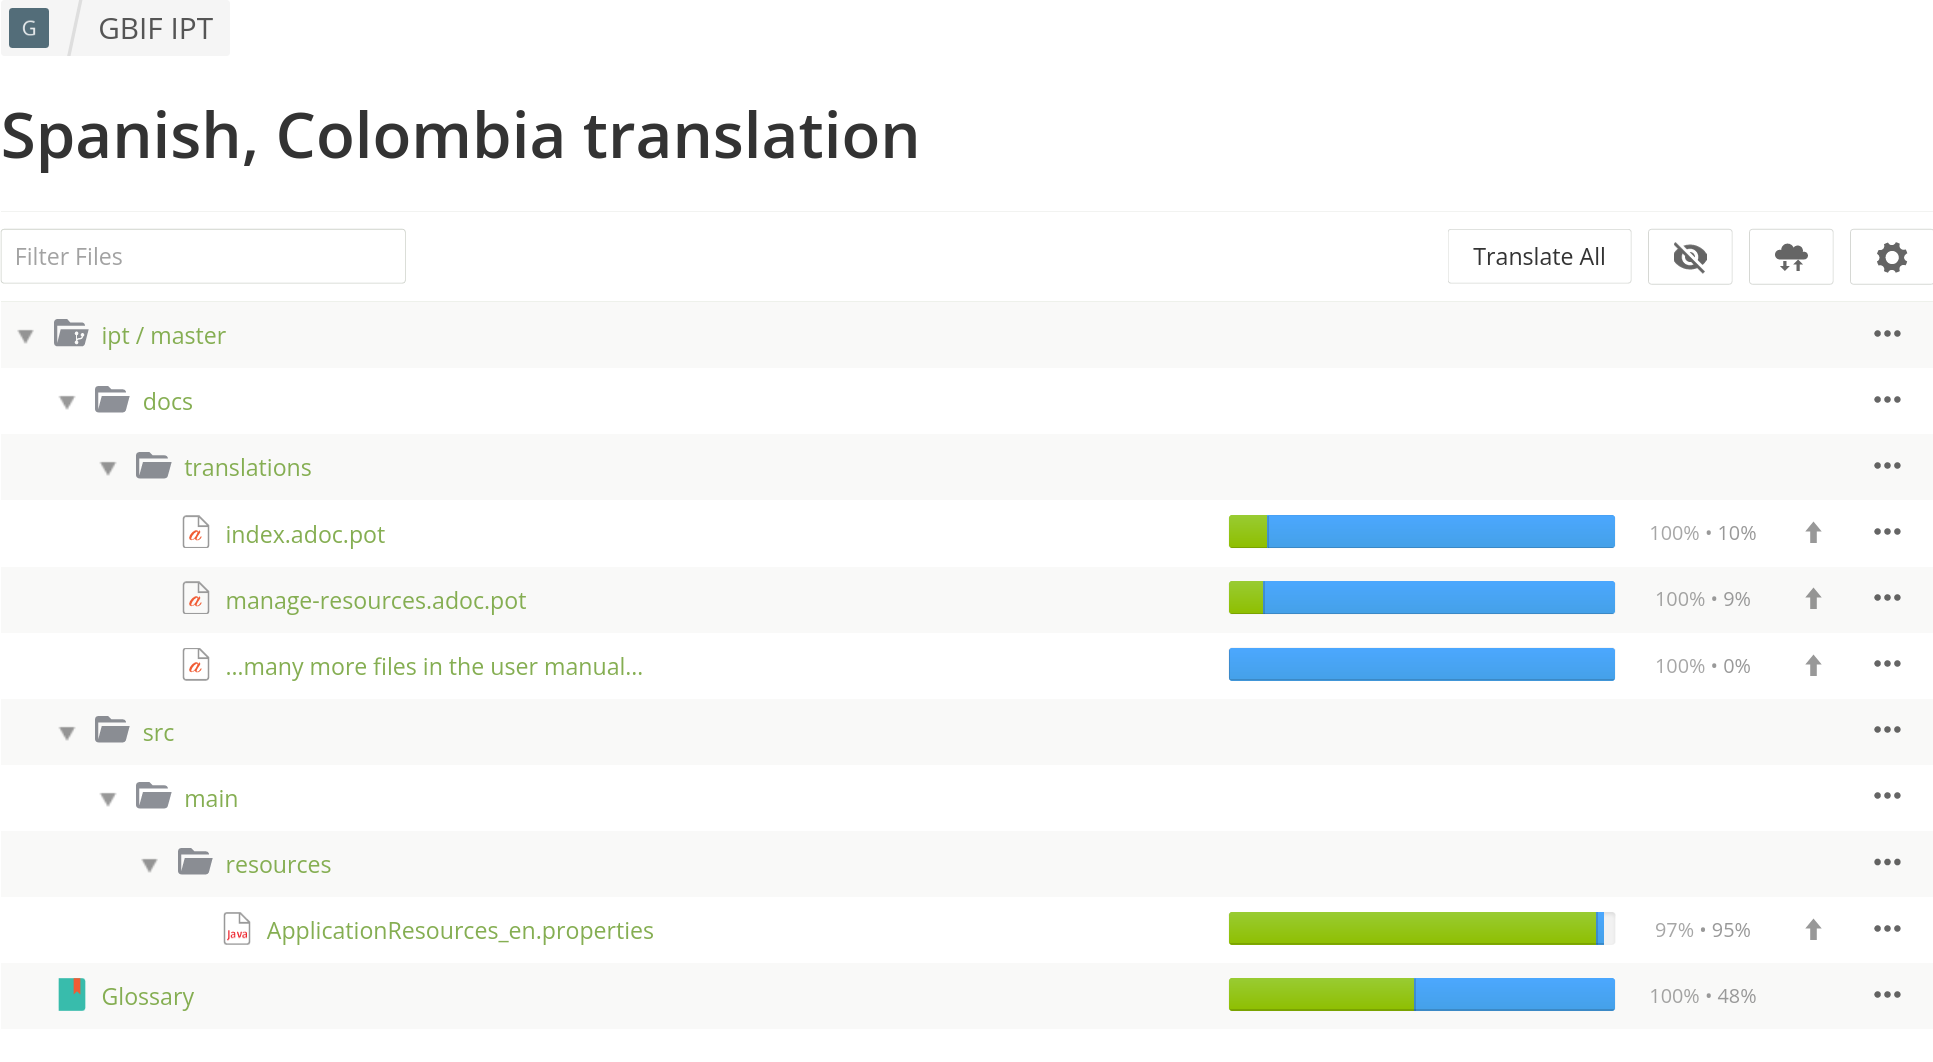Click the G project avatar icon

[29, 28]
